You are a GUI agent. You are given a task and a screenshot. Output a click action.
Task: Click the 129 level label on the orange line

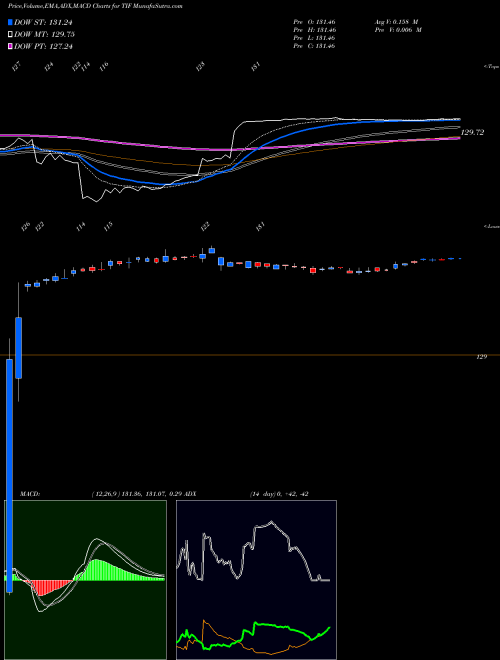(x=481, y=357)
